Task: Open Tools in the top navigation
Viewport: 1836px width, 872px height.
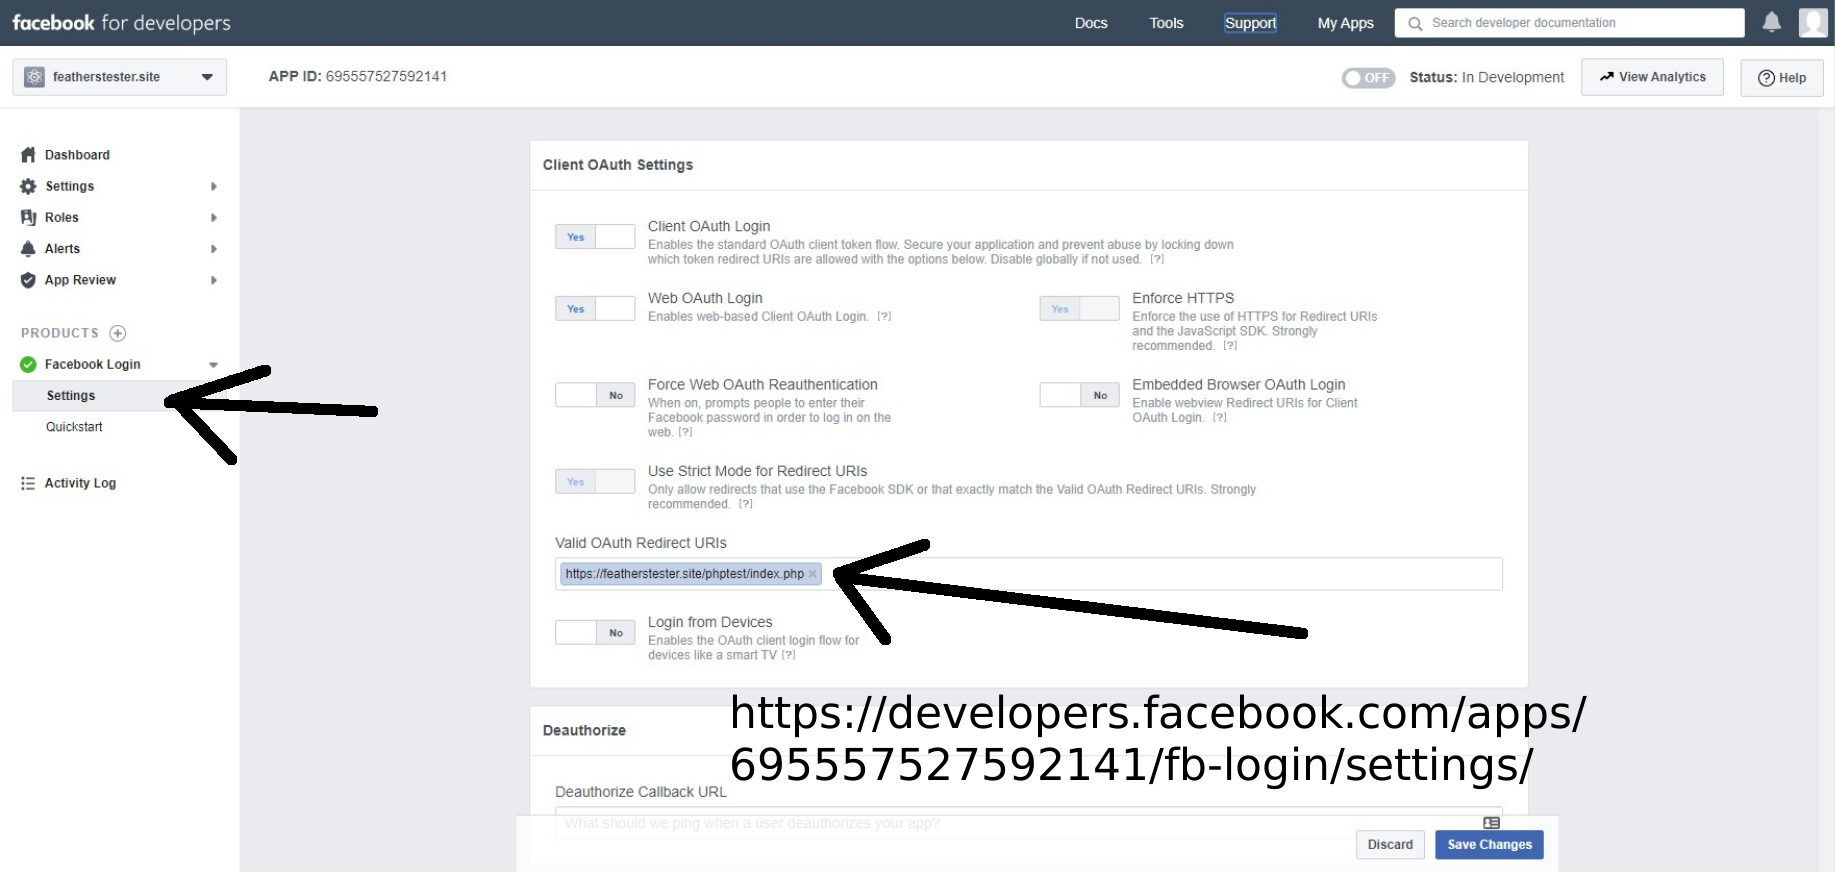Action: [1166, 23]
